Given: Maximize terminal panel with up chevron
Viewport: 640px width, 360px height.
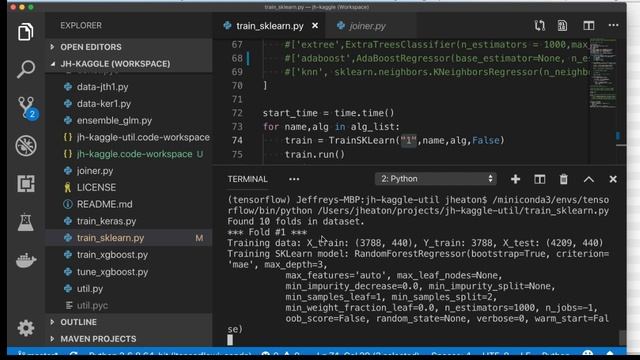Looking at the screenshot, I should 589,179.
